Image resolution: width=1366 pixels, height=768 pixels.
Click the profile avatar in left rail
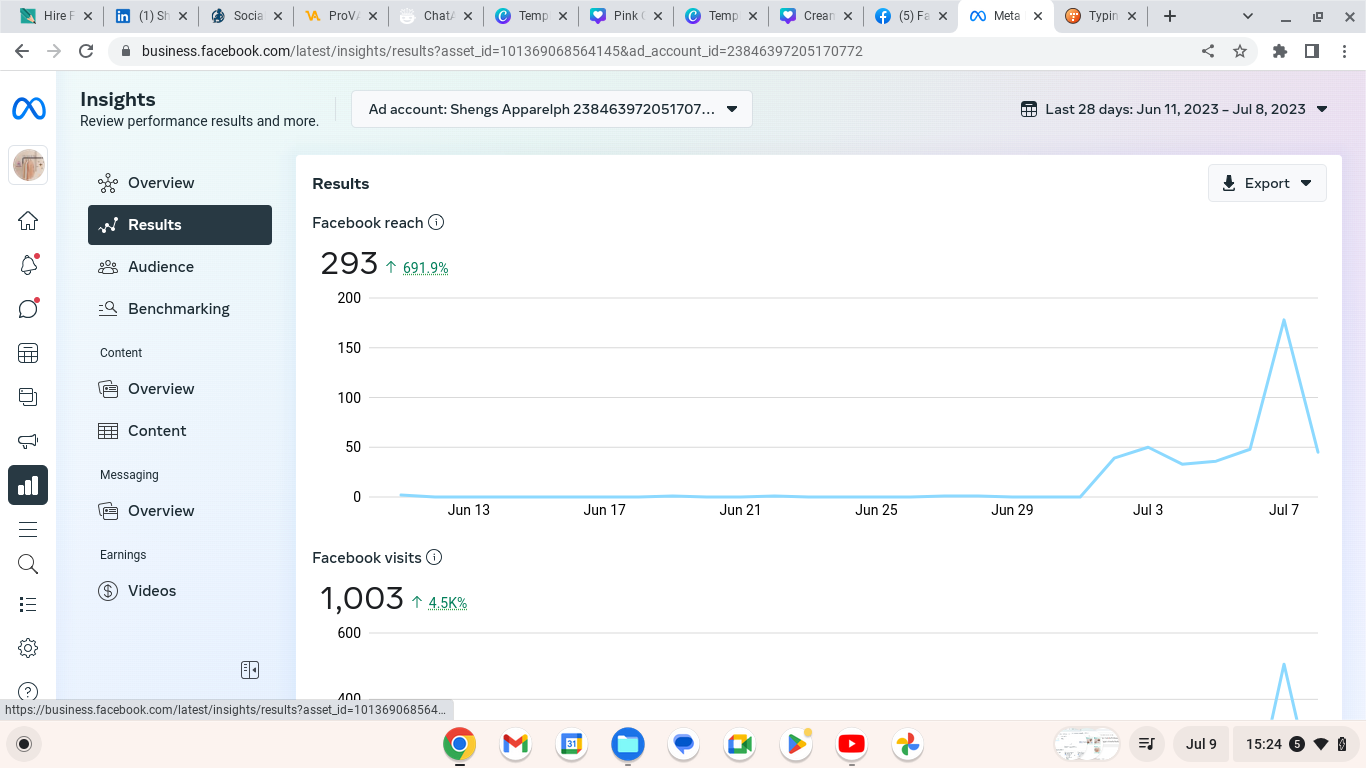click(x=28, y=165)
